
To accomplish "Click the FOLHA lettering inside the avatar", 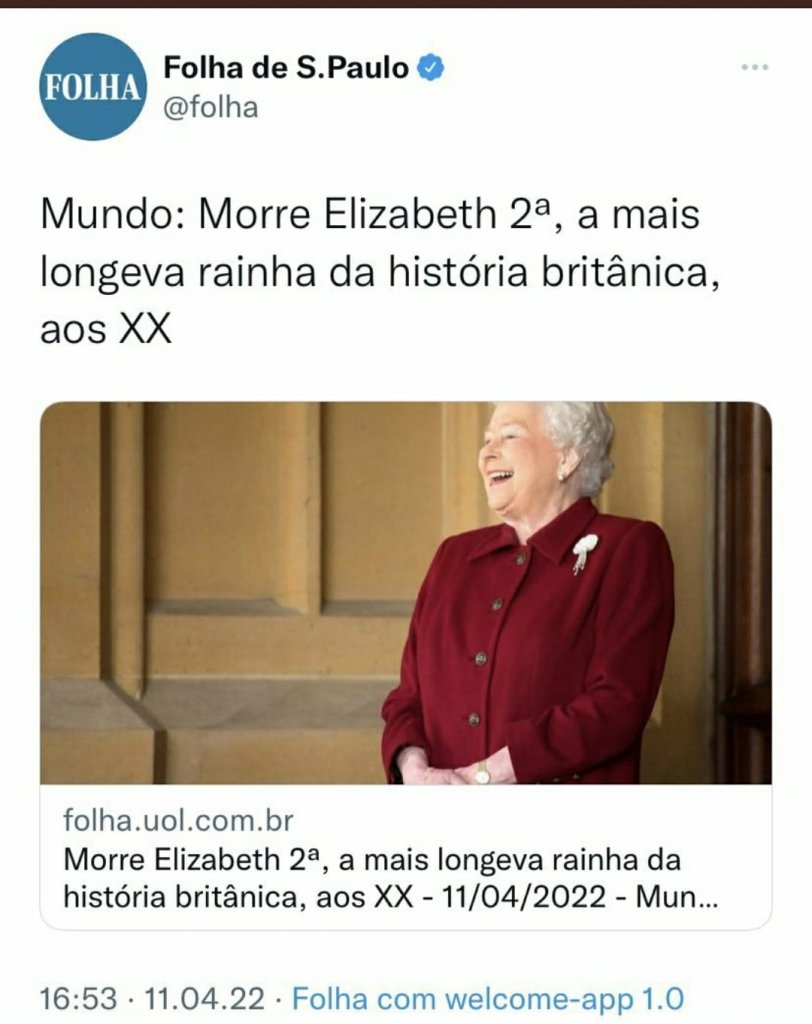I will coord(92,87).
